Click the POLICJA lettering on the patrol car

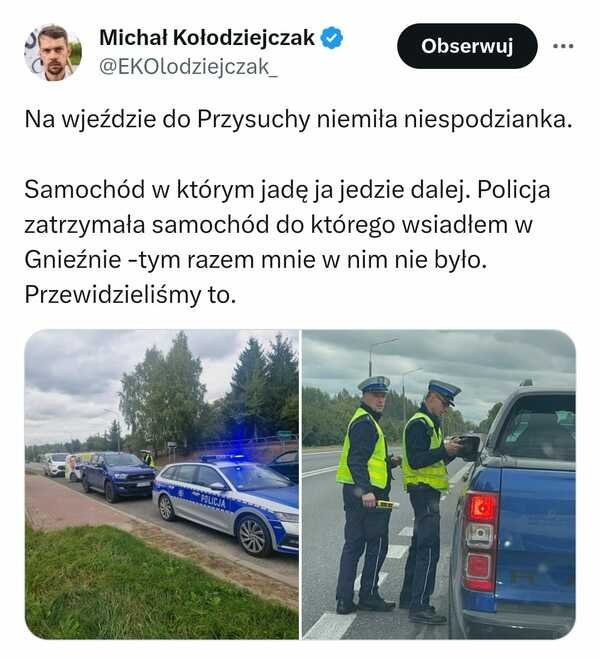coord(213,501)
